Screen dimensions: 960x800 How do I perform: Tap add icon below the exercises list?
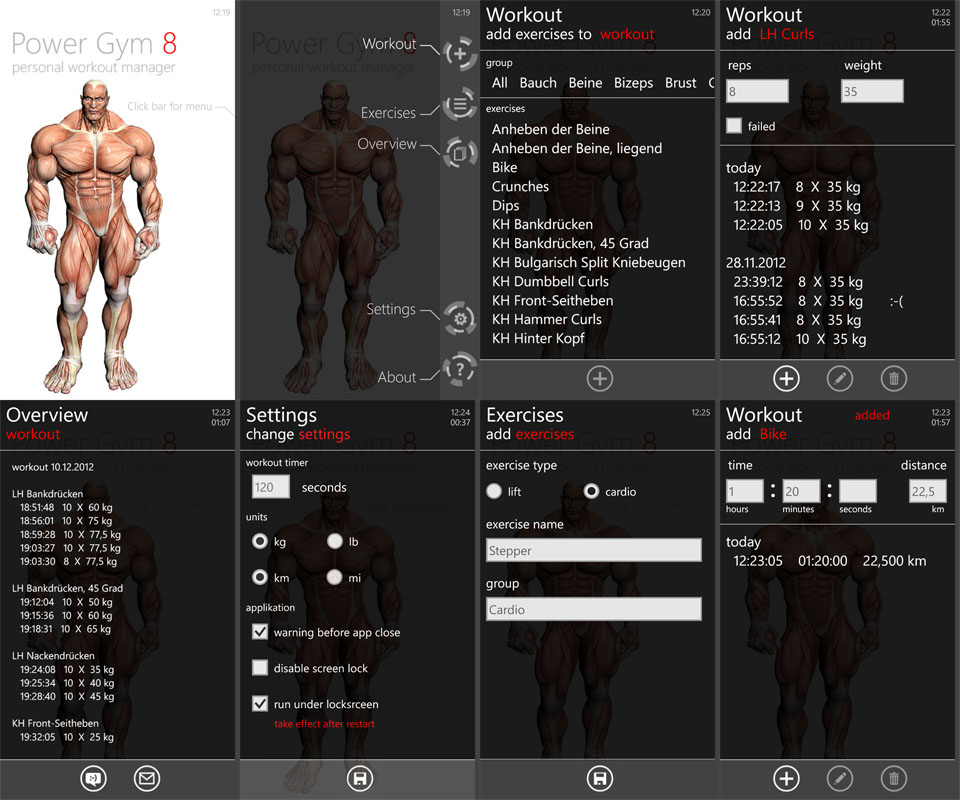coord(599,379)
